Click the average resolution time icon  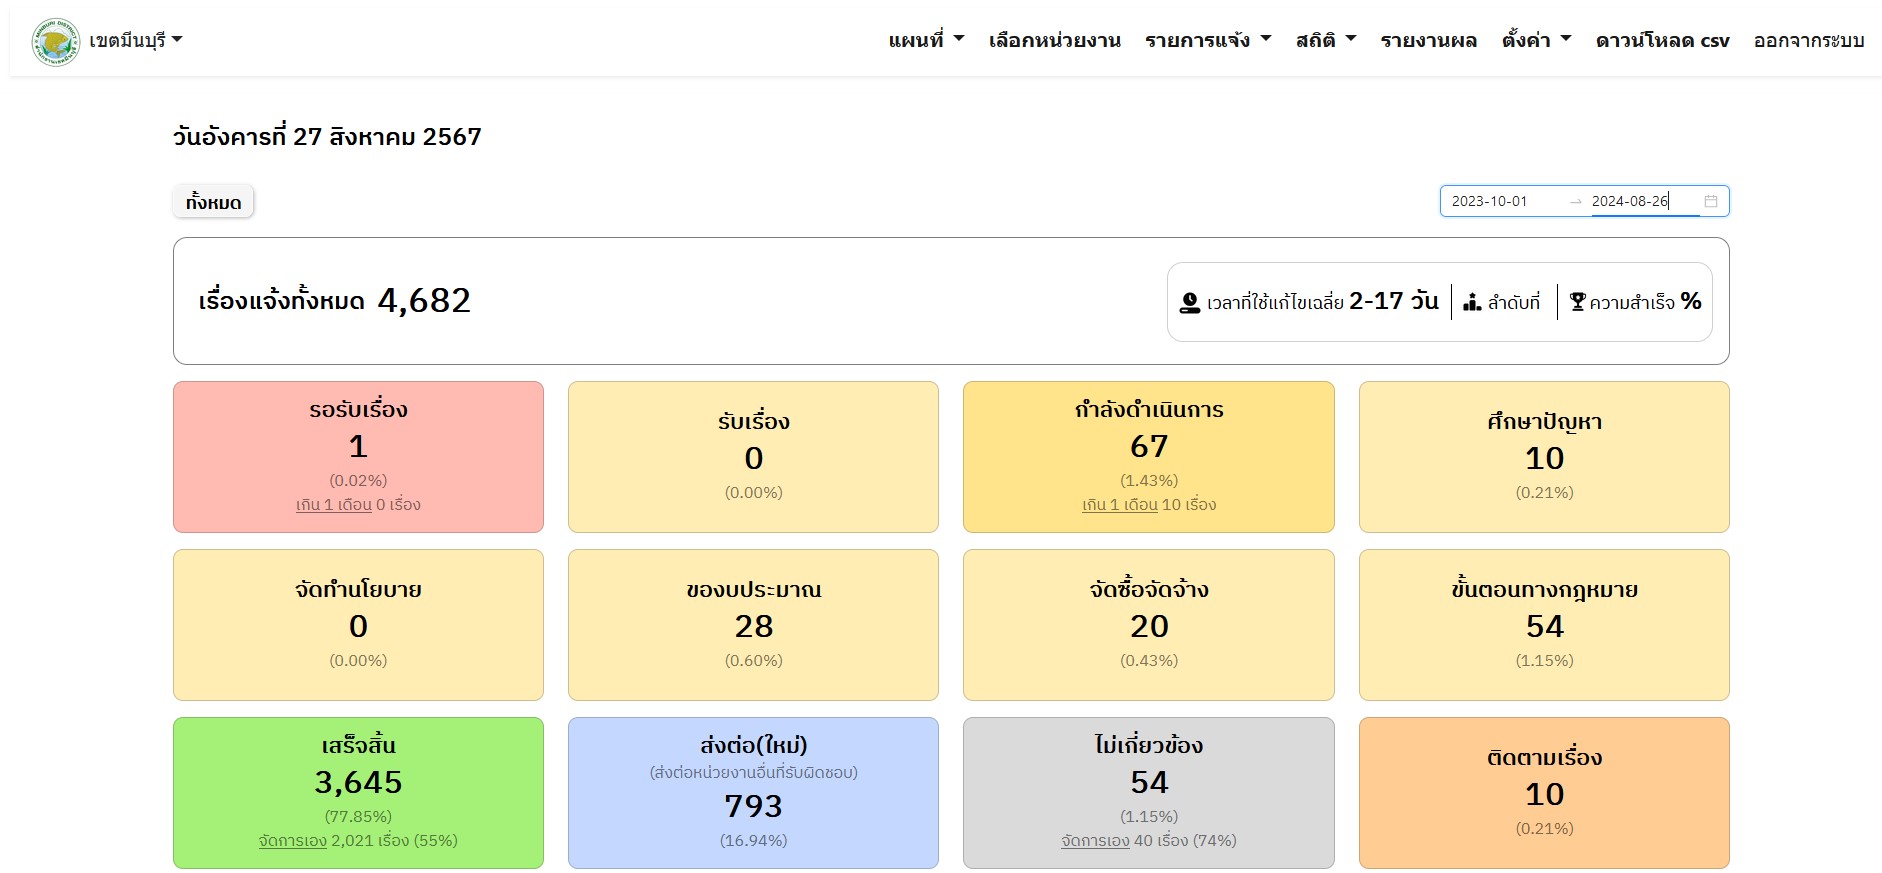[1189, 302]
